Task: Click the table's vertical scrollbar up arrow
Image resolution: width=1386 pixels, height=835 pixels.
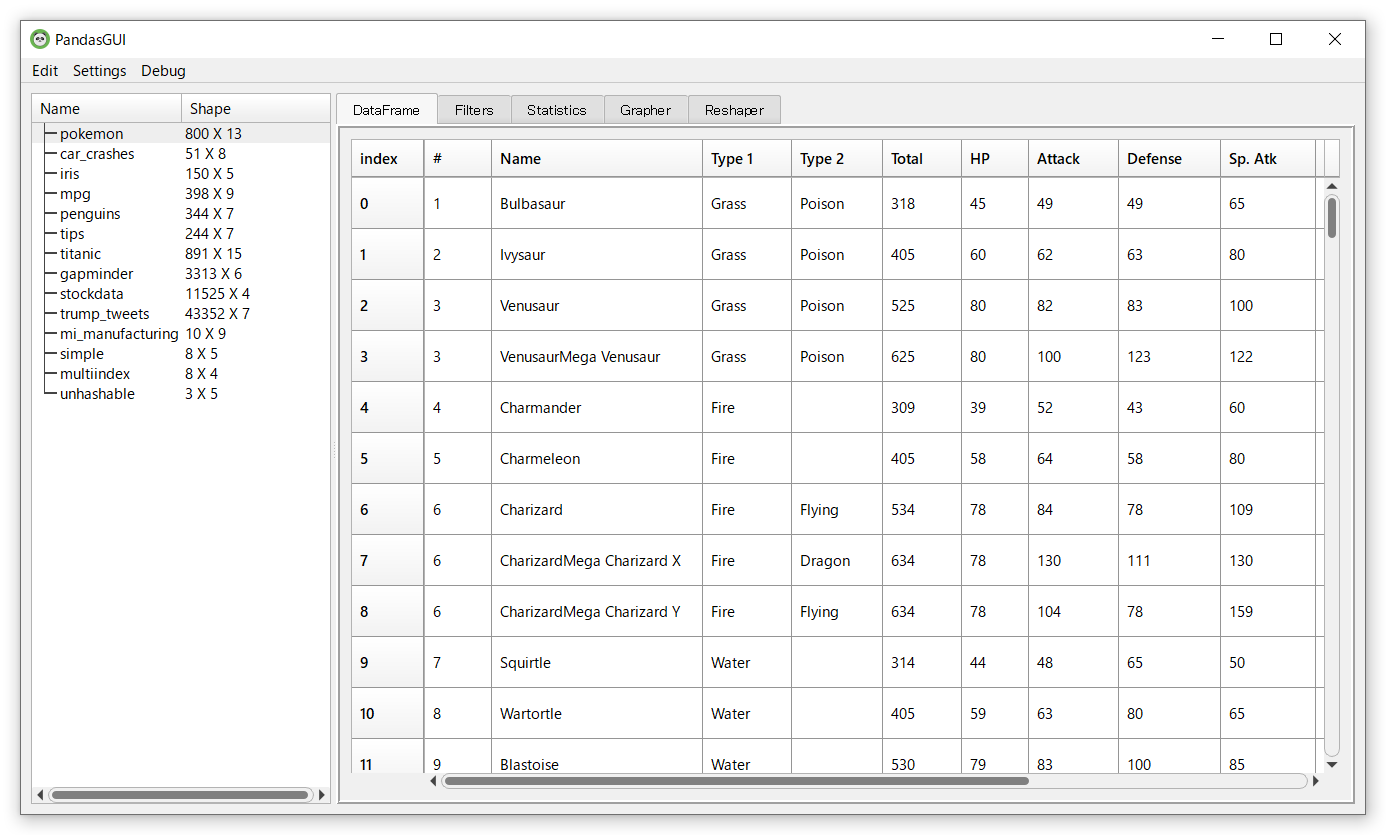Action: pos(1331,186)
